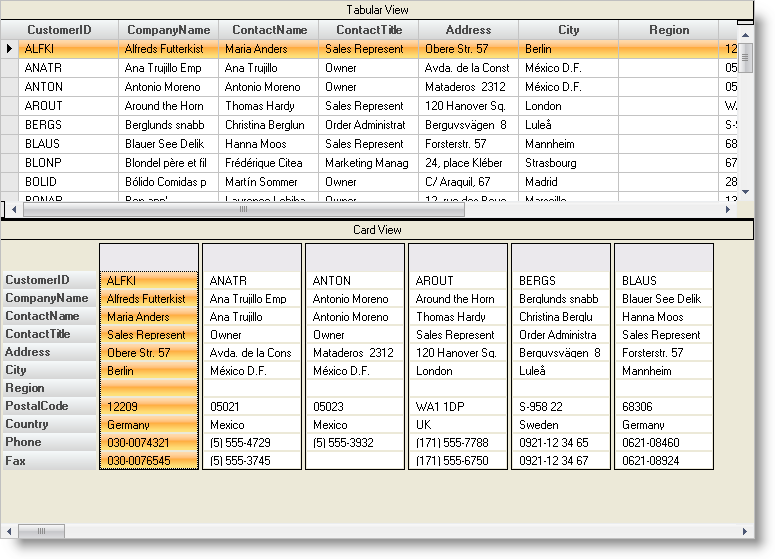Select the BLAUS card header
This screenshot has height=559, width=775.
point(664,258)
